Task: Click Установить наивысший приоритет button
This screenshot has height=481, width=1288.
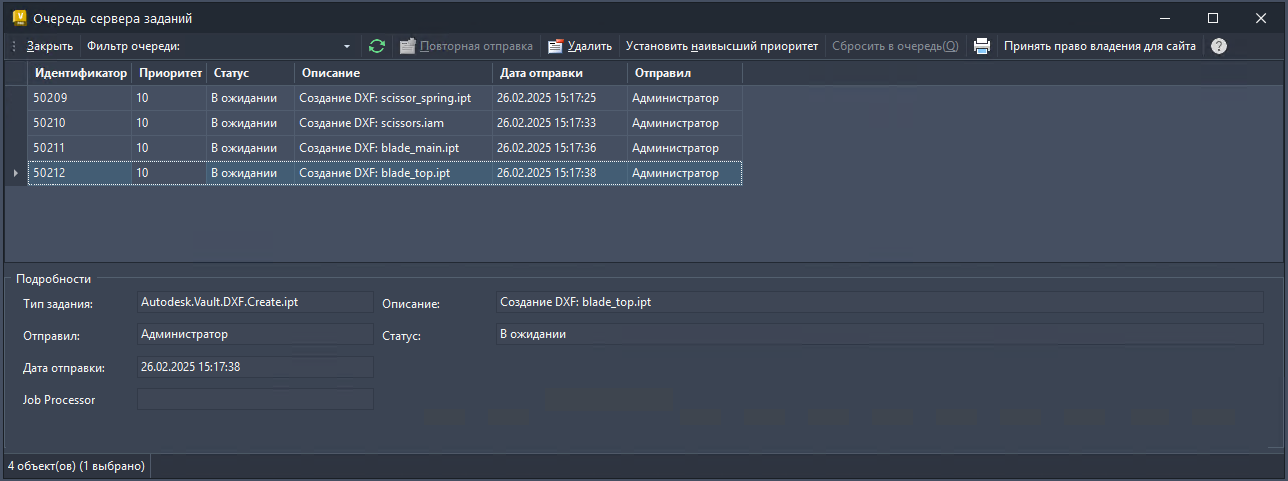Action: tap(721, 46)
